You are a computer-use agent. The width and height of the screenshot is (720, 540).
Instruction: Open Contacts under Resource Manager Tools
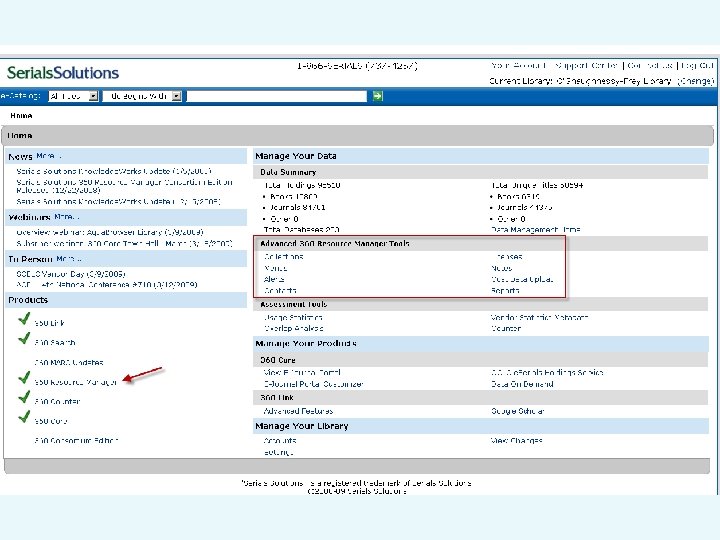pyautogui.click(x=280, y=291)
